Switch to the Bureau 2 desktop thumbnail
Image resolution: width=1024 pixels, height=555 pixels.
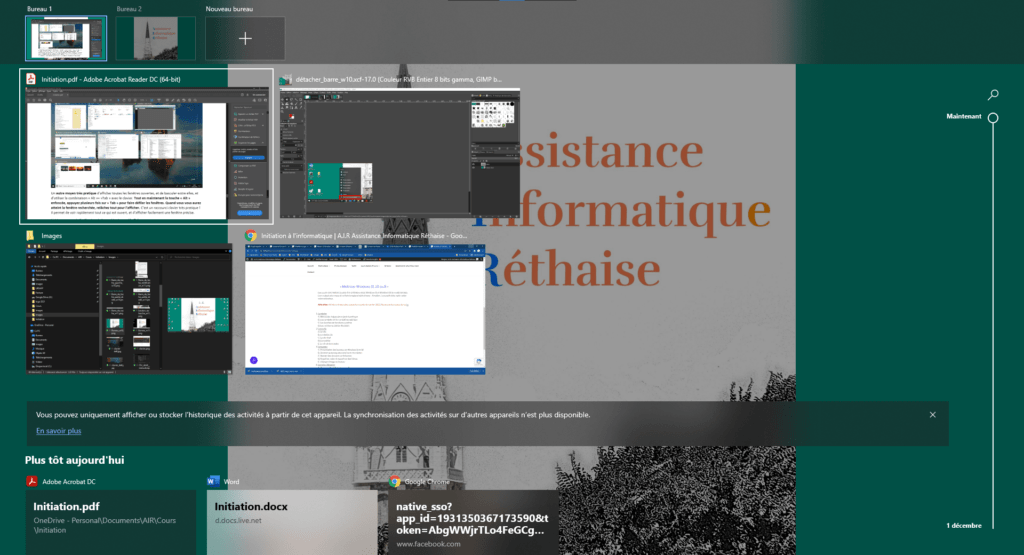[155, 38]
